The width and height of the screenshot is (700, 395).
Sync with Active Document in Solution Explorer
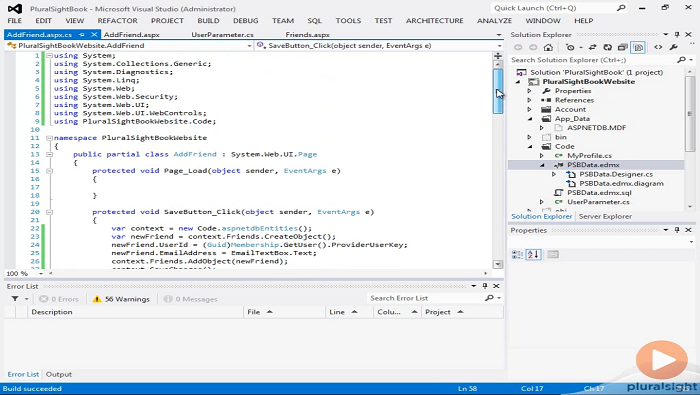592,47
